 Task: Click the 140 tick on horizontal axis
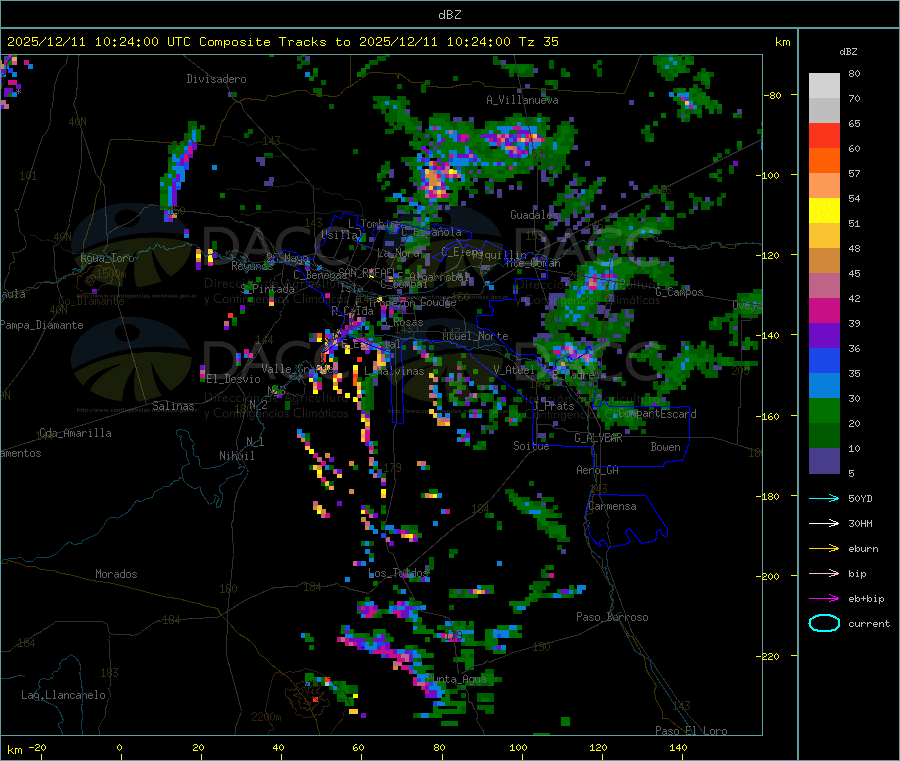[678, 747]
